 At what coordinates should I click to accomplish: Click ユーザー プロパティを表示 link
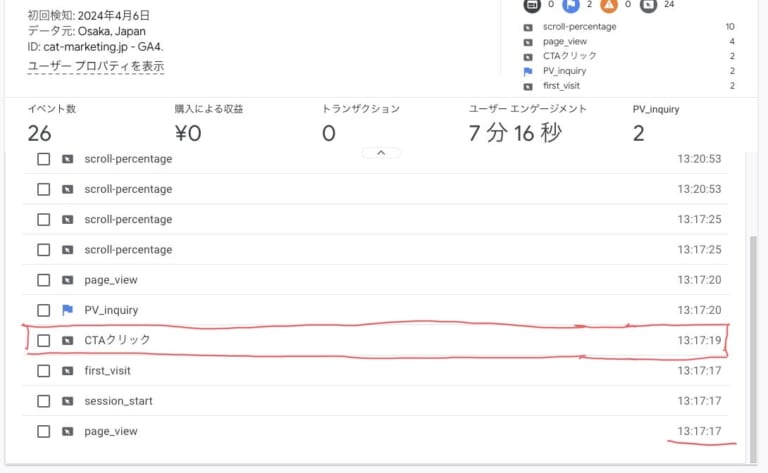tap(96, 67)
